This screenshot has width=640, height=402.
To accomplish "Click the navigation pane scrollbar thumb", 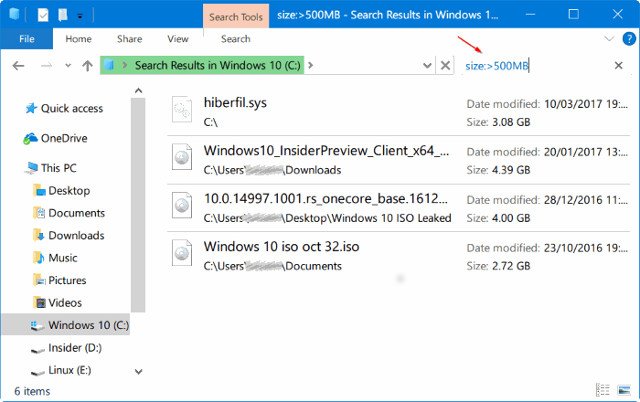I will (x=138, y=205).
